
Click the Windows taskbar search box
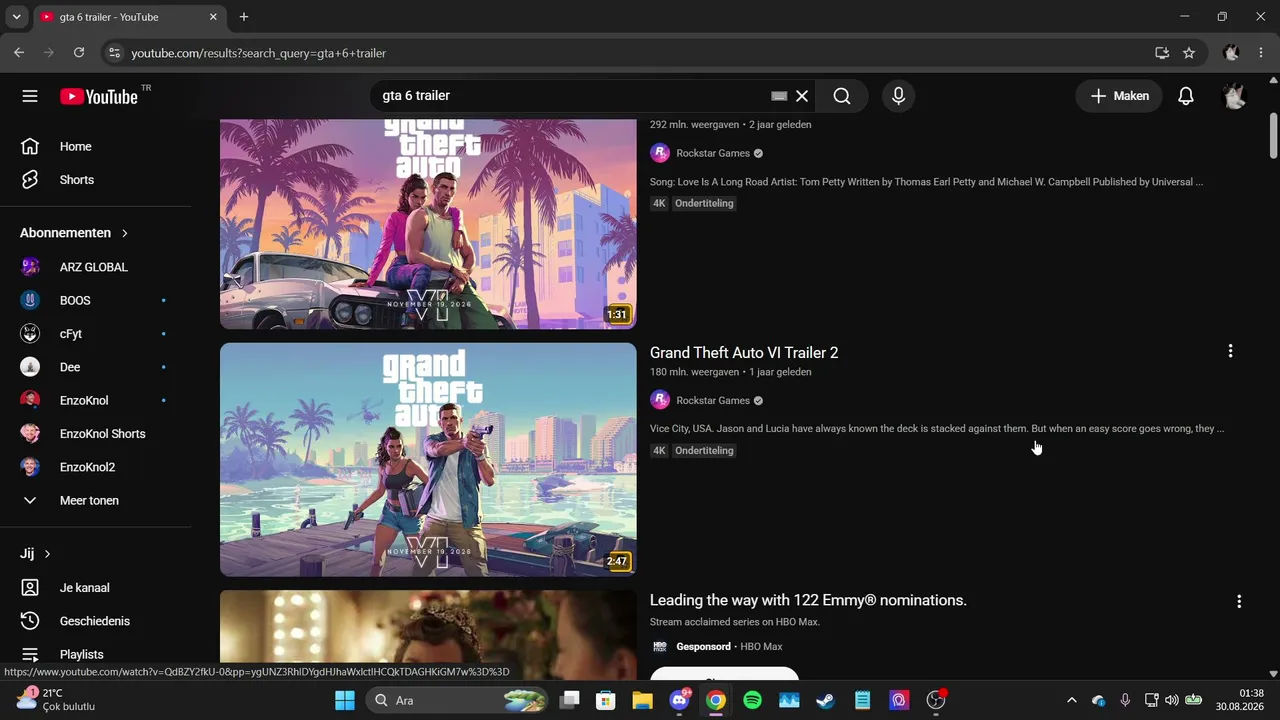[458, 700]
